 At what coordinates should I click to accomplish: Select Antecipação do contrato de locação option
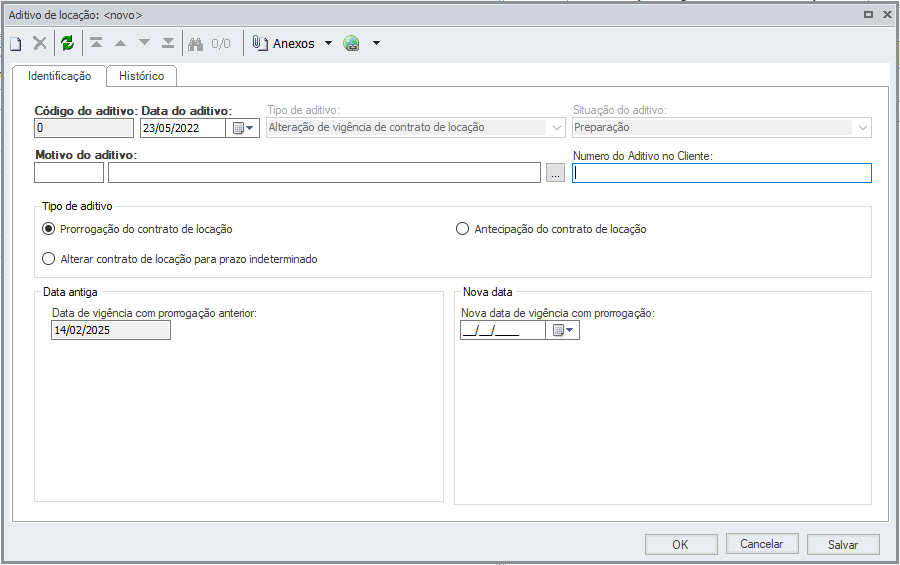(551, 229)
